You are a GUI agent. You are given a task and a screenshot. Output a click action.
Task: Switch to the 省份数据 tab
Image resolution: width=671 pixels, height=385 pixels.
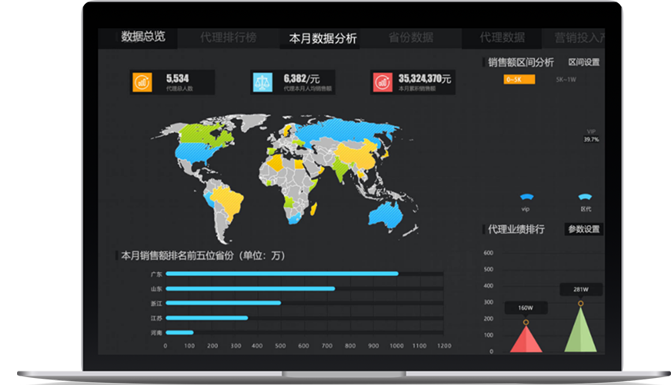(x=411, y=38)
